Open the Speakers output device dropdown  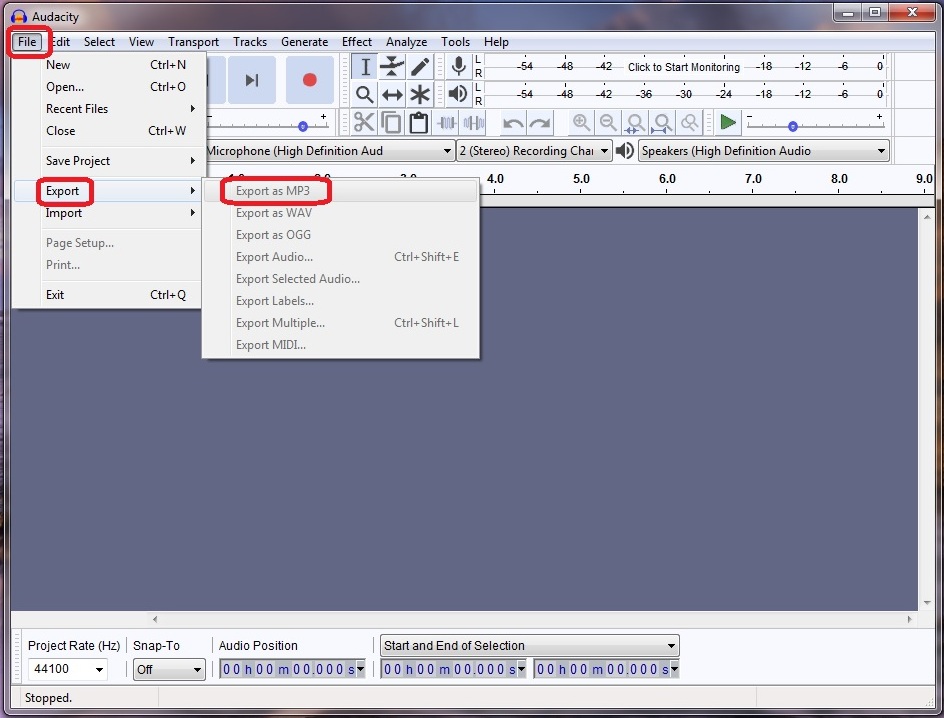(x=763, y=150)
